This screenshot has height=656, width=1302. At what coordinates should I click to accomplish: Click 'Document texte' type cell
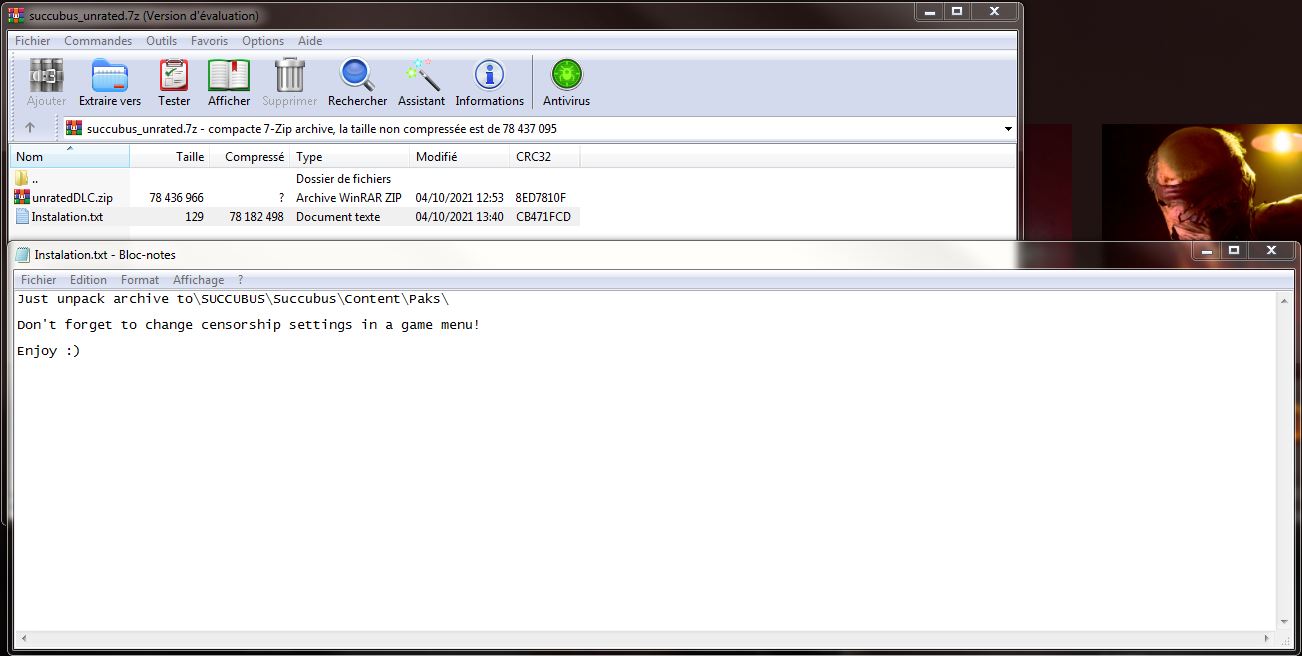click(x=338, y=217)
